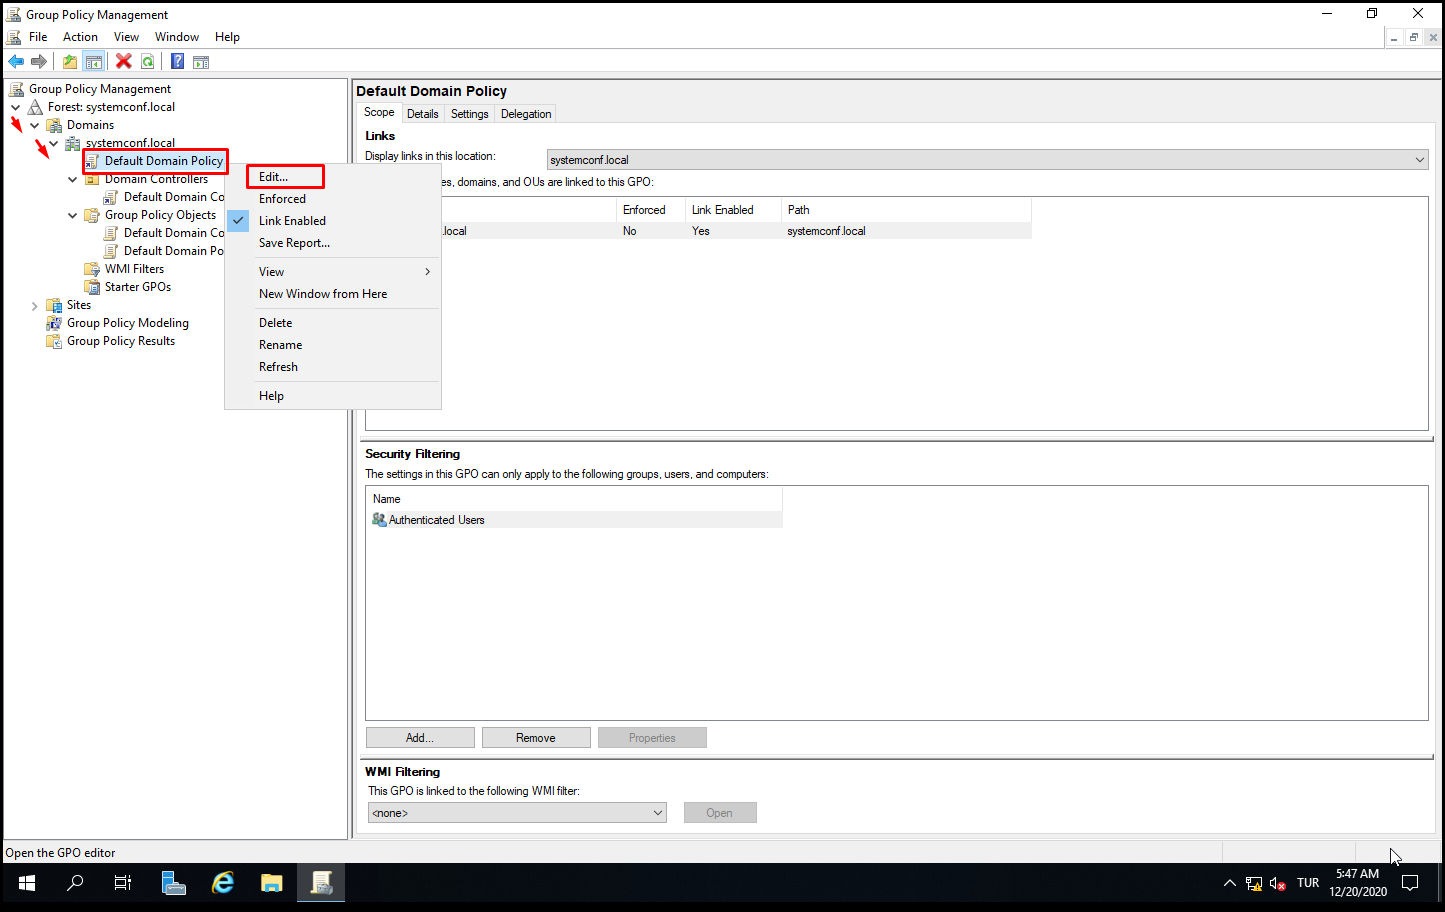
Task: Open taskbar Search magnifier
Action: click(75, 883)
